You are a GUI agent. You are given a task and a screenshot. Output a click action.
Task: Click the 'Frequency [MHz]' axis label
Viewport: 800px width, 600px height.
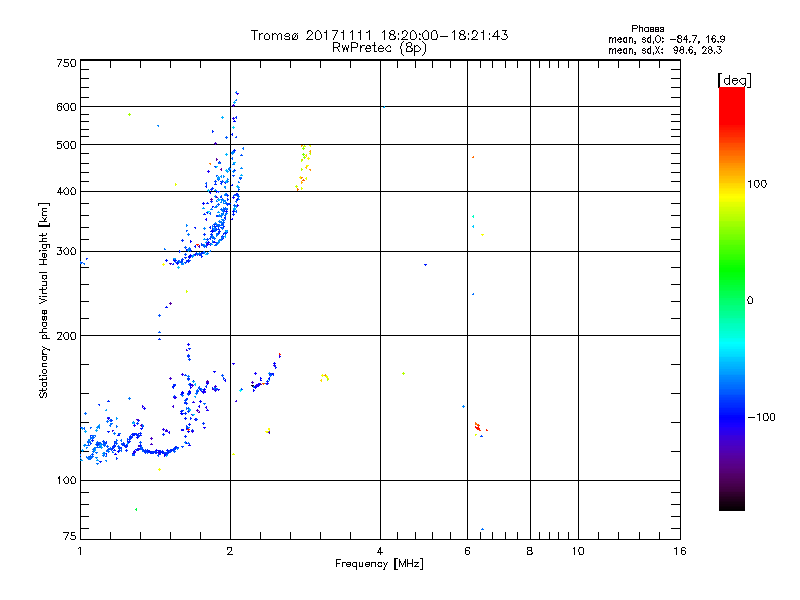pyautogui.click(x=379, y=564)
